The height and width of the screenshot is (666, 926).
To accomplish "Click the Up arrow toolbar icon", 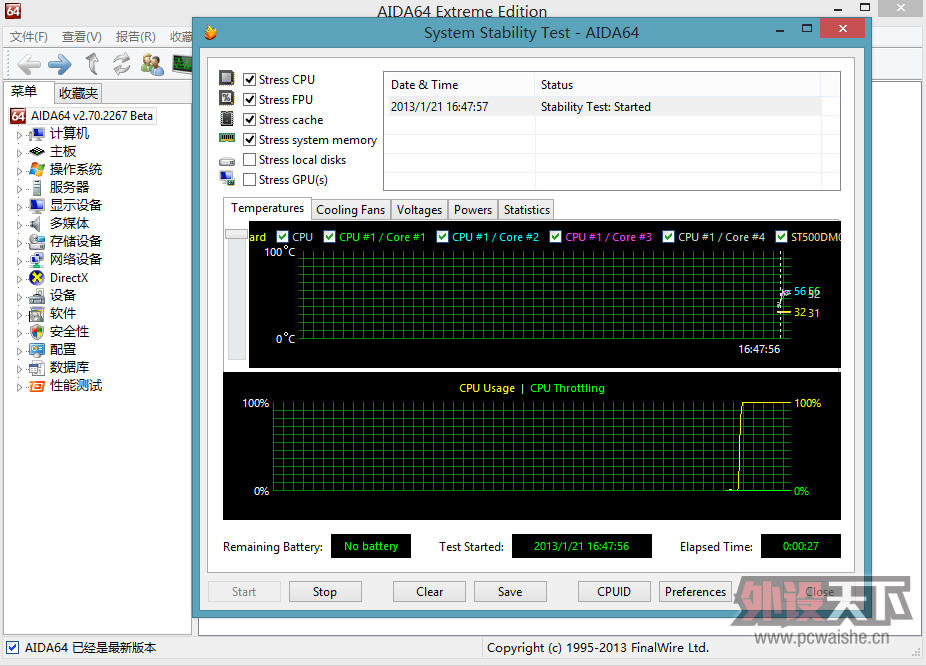I will coord(92,64).
